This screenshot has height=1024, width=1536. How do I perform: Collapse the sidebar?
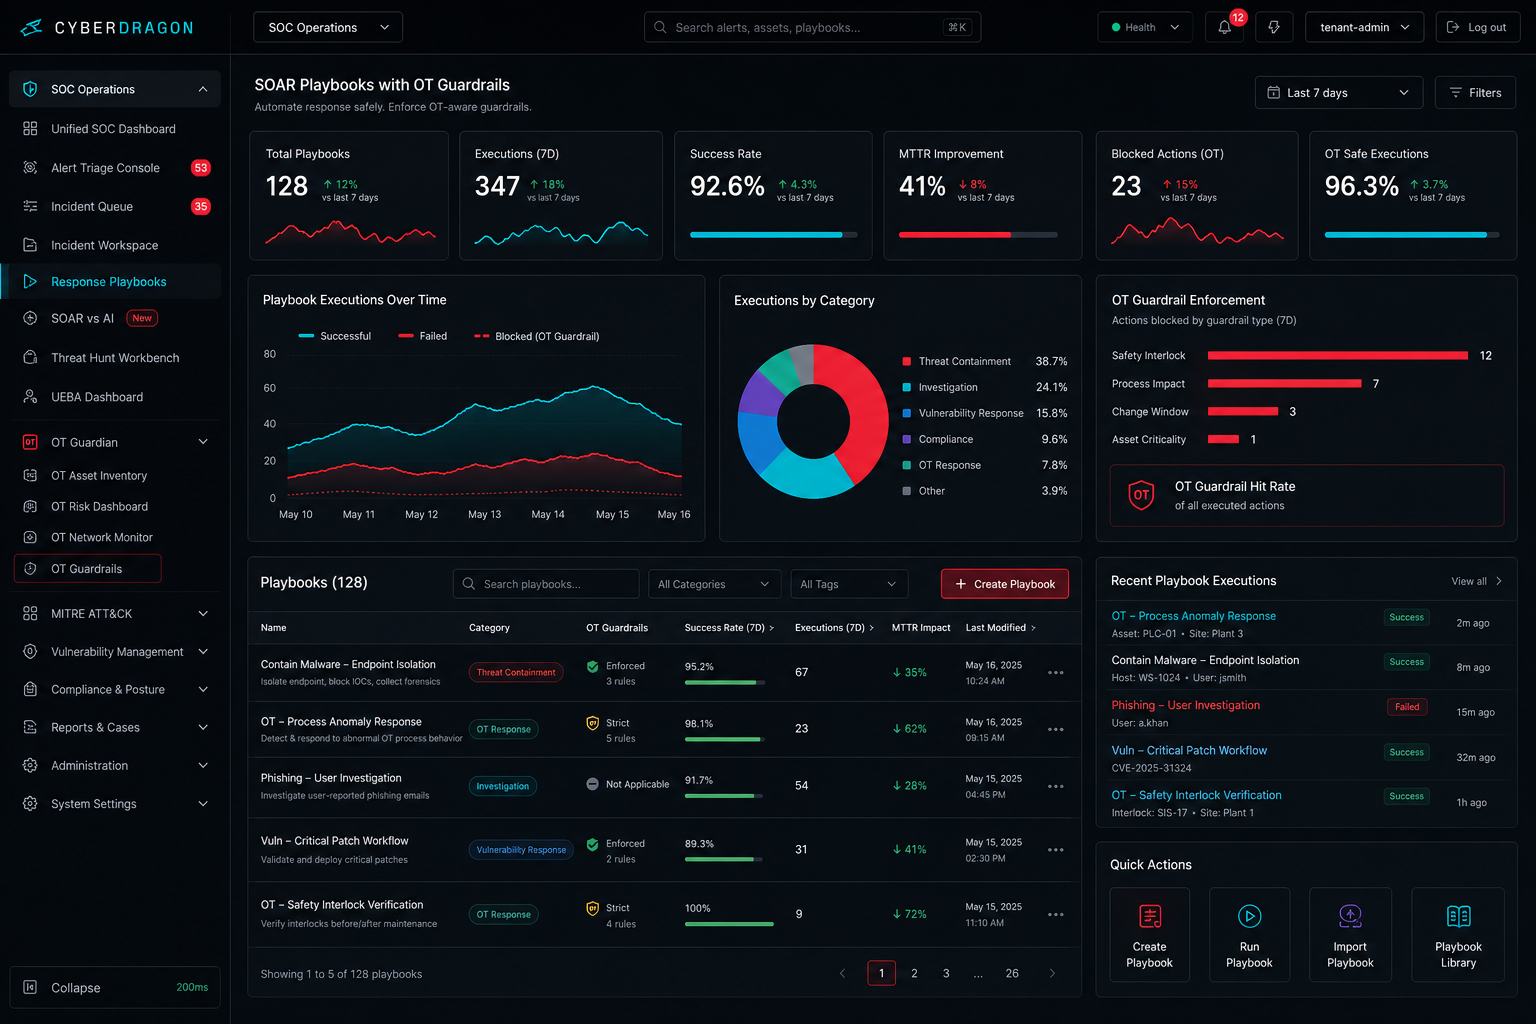[115, 988]
